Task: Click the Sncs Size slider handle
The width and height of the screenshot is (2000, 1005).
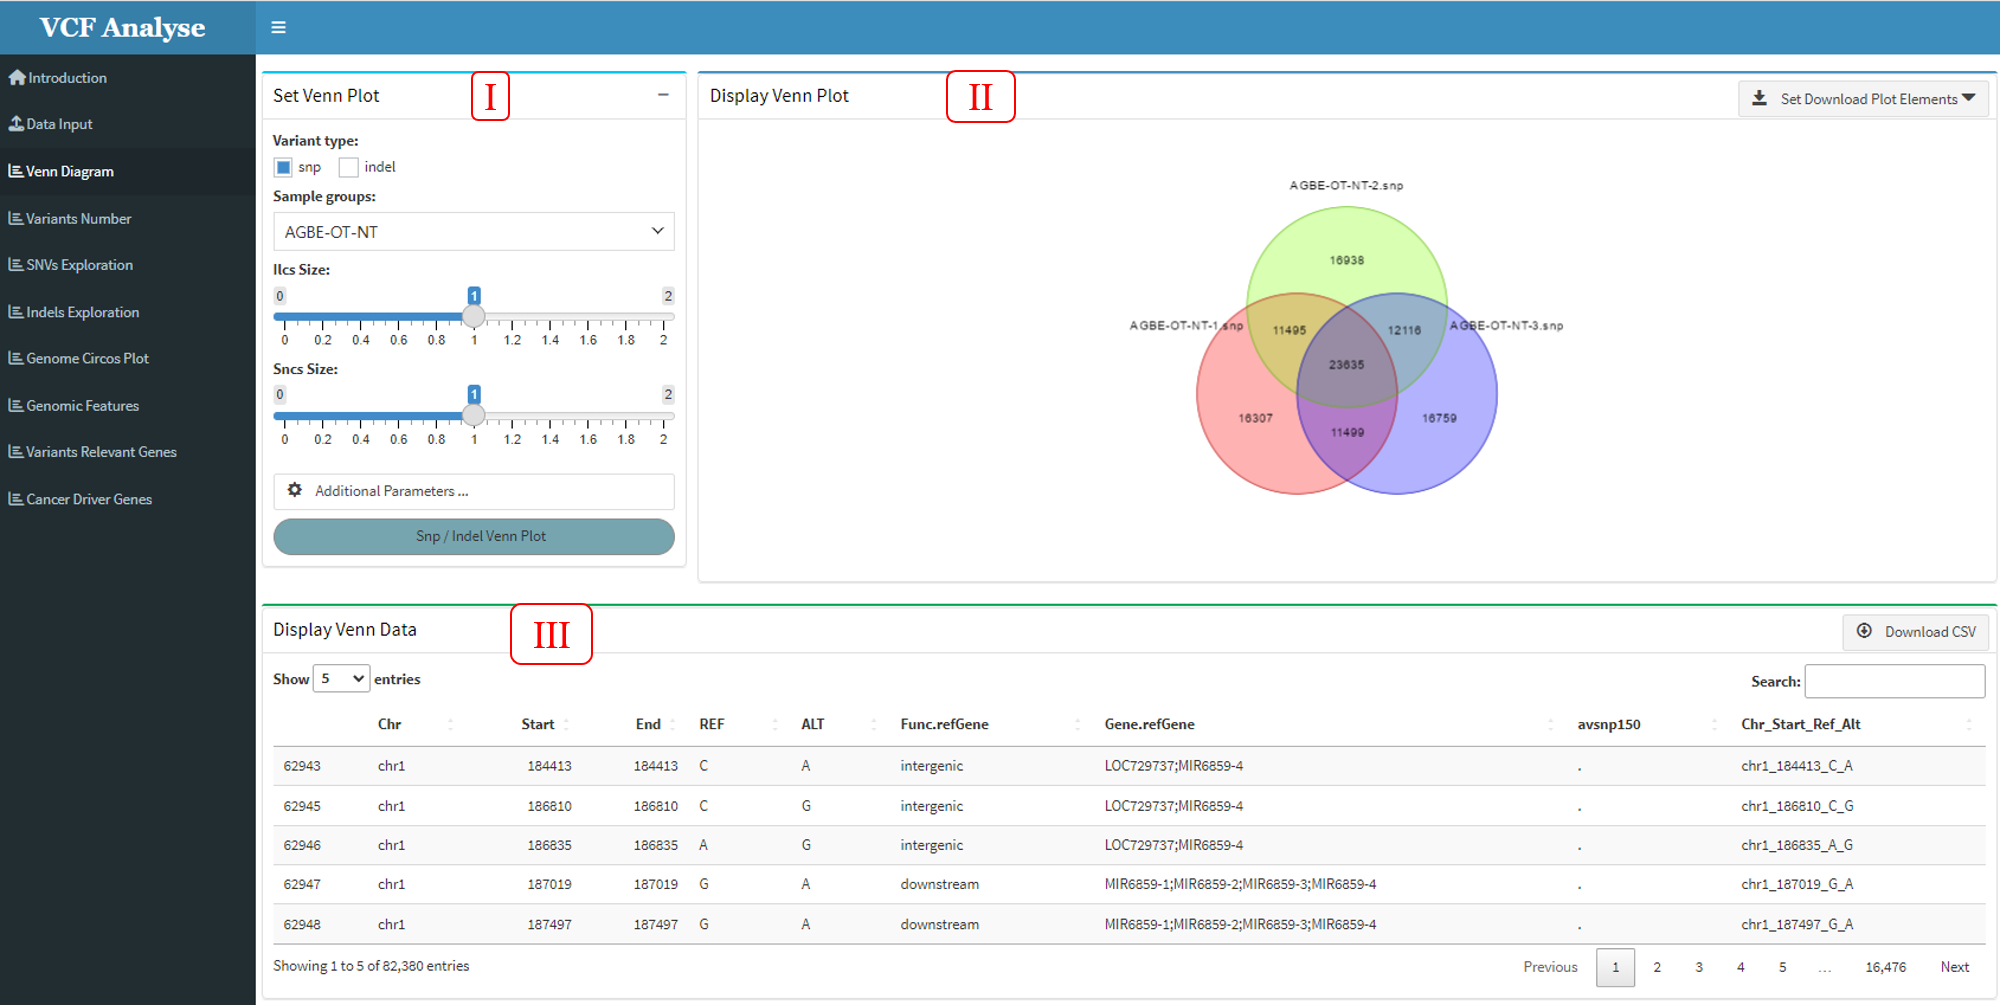Action: [474, 416]
